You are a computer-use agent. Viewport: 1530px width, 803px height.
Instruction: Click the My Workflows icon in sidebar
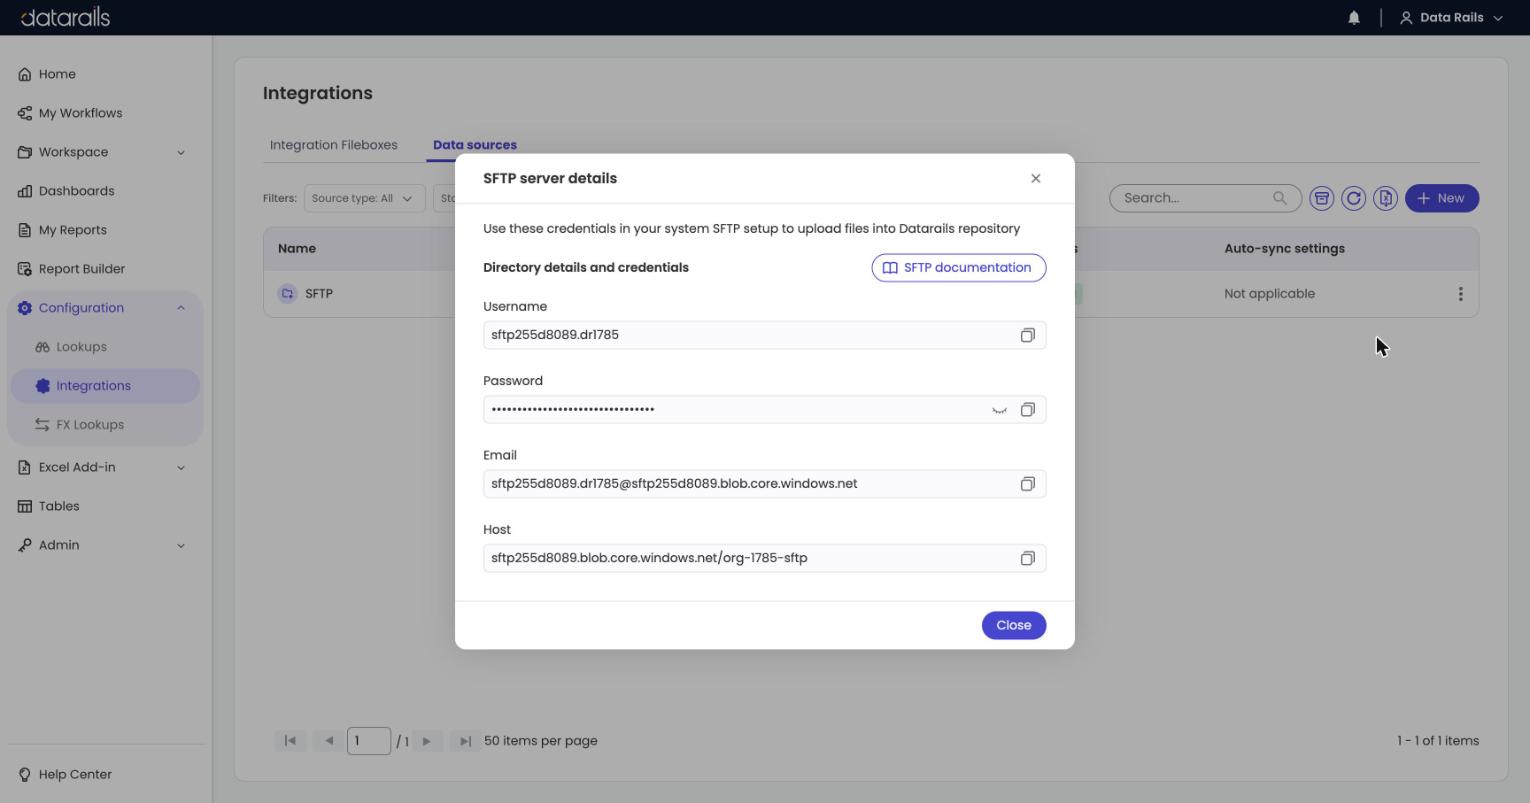(25, 113)
